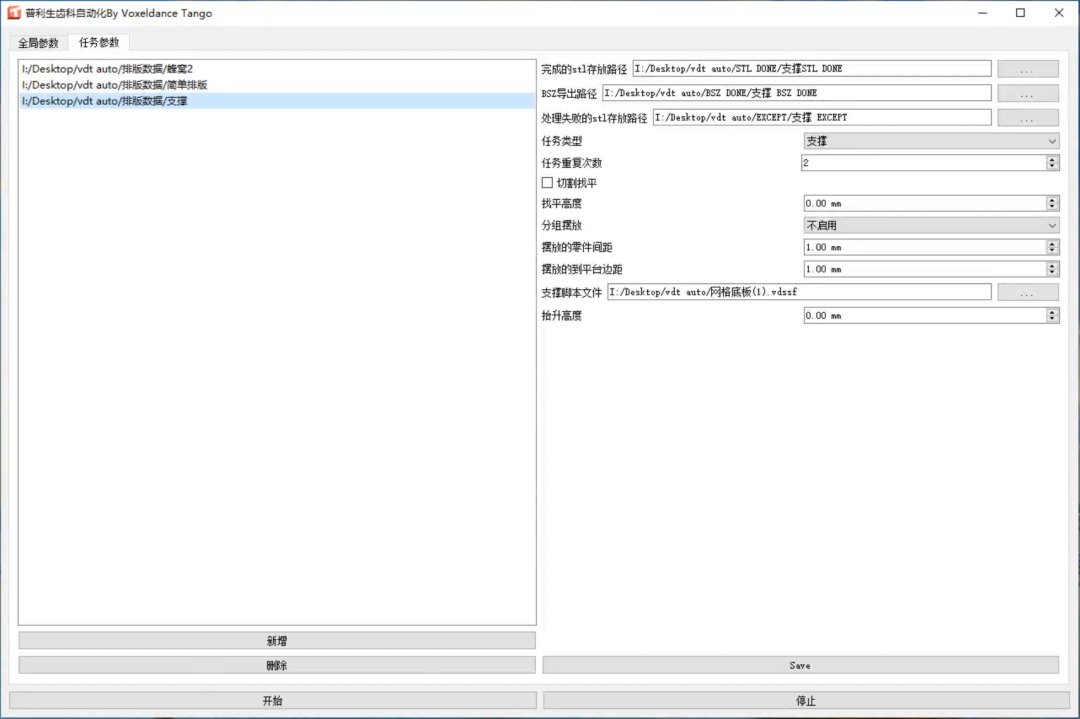Click the 新增 button to add a task

point(277,641)
